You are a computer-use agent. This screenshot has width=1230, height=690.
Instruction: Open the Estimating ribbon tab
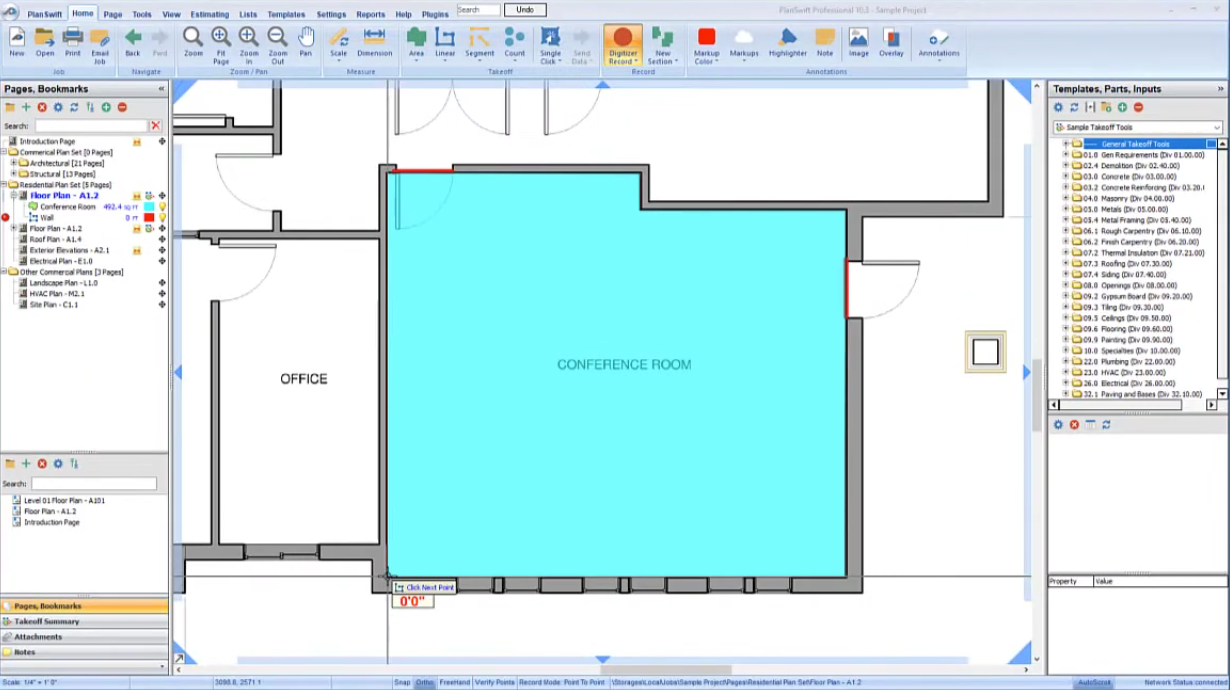pyautogui.click(x=209, y=14)
